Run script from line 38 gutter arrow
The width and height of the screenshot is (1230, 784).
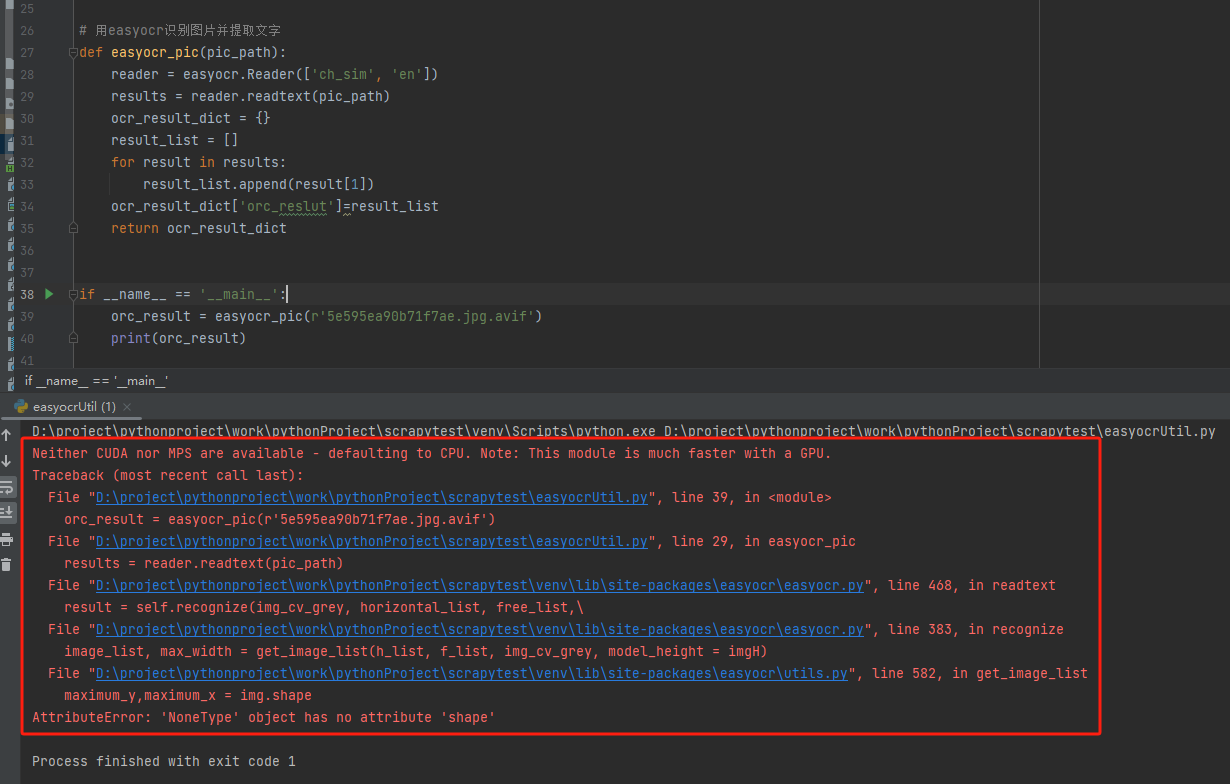(x=49, y=294)
